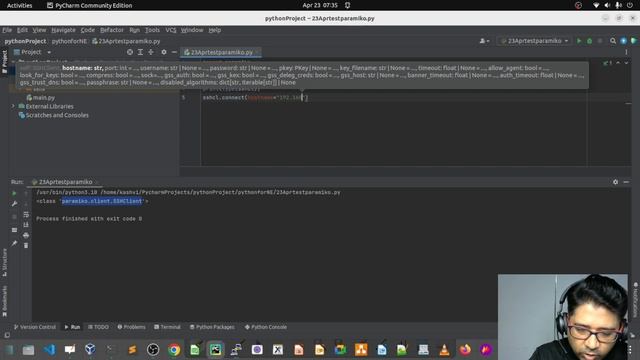Toggle quick tool windows icon at bottom-left
This screenshot has height=360, width=640.
click(7, 335)
